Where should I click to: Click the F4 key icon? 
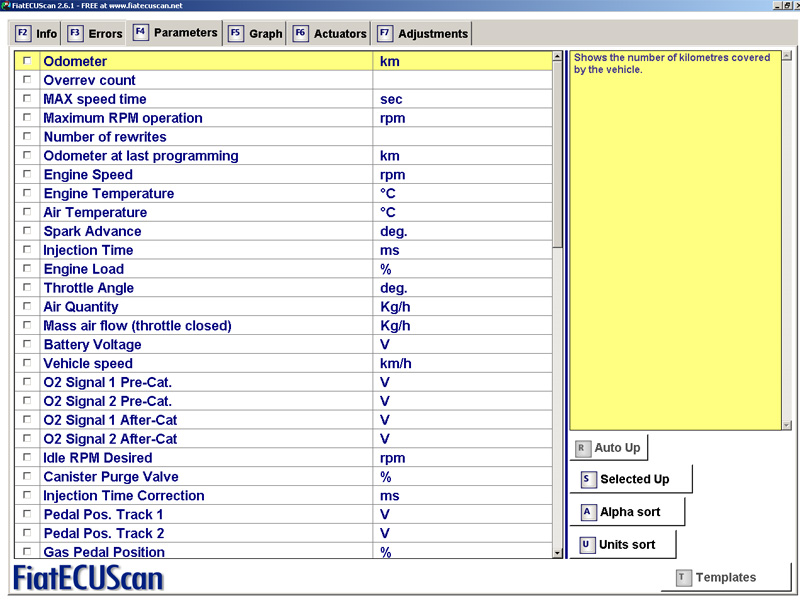(140, 32)
